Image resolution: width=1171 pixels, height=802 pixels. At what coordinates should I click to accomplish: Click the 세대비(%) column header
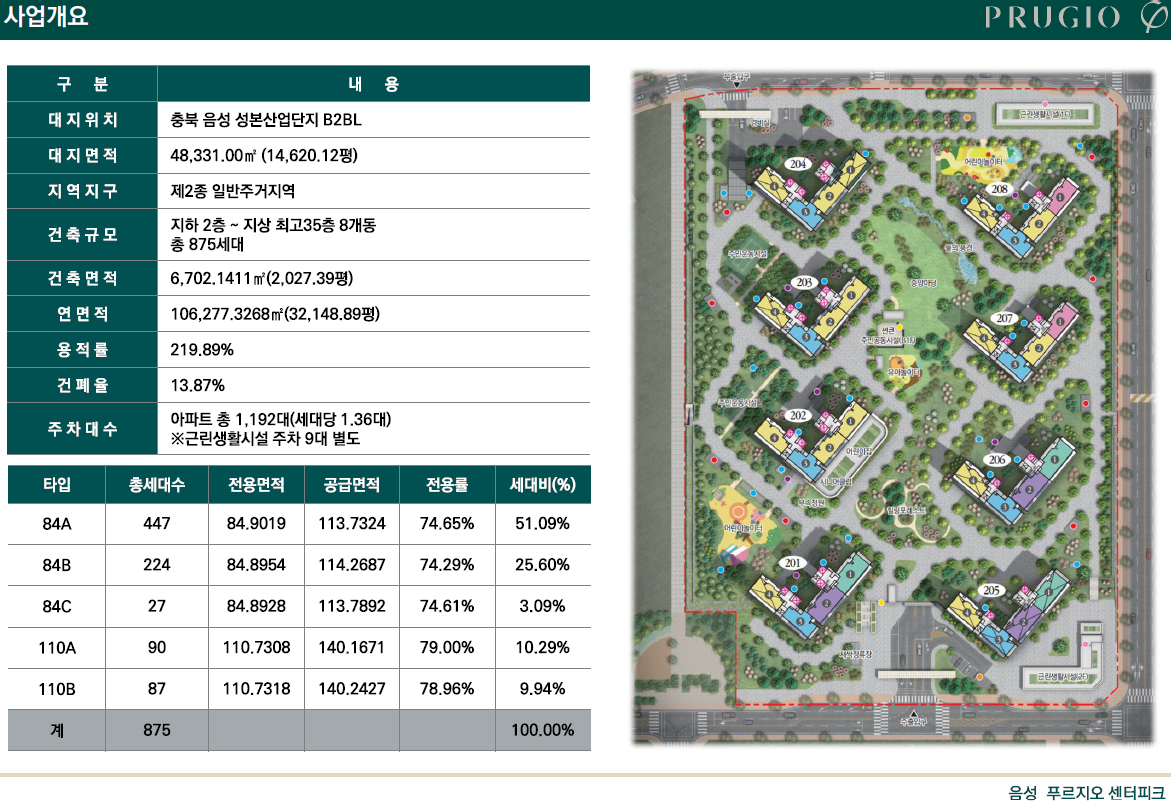[x=543, y=485]
